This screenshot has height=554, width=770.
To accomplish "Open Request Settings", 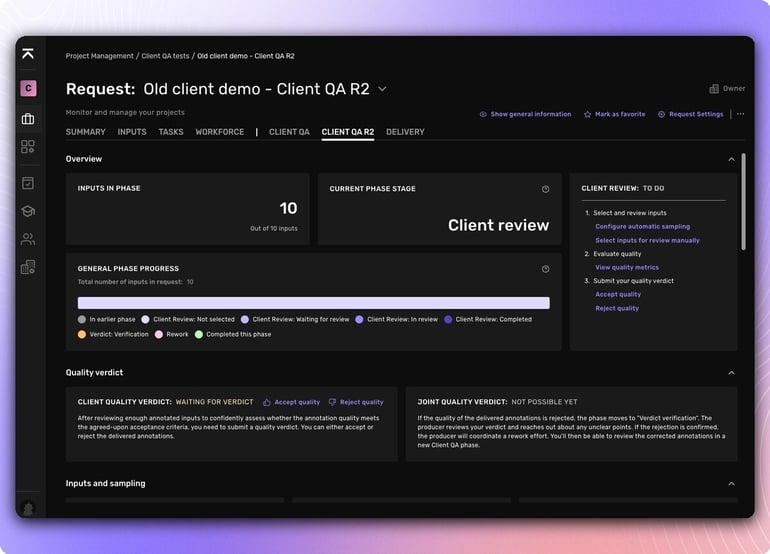I will coord(696,114).
